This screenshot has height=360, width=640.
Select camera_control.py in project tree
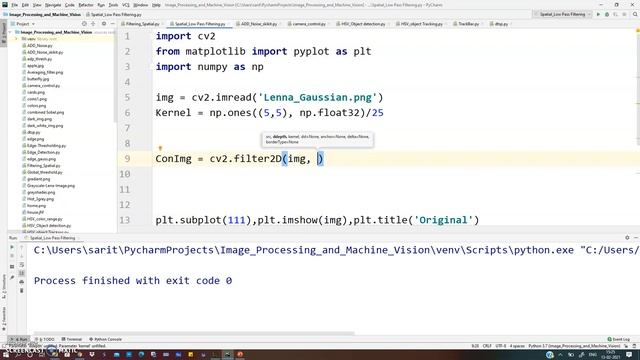(x=43, y=86)
